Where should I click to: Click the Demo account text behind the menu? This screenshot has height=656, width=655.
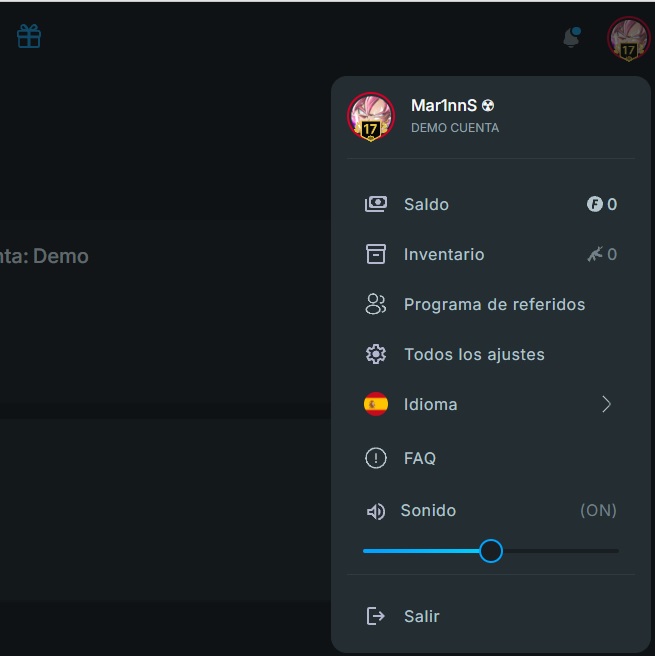[44, 256]
